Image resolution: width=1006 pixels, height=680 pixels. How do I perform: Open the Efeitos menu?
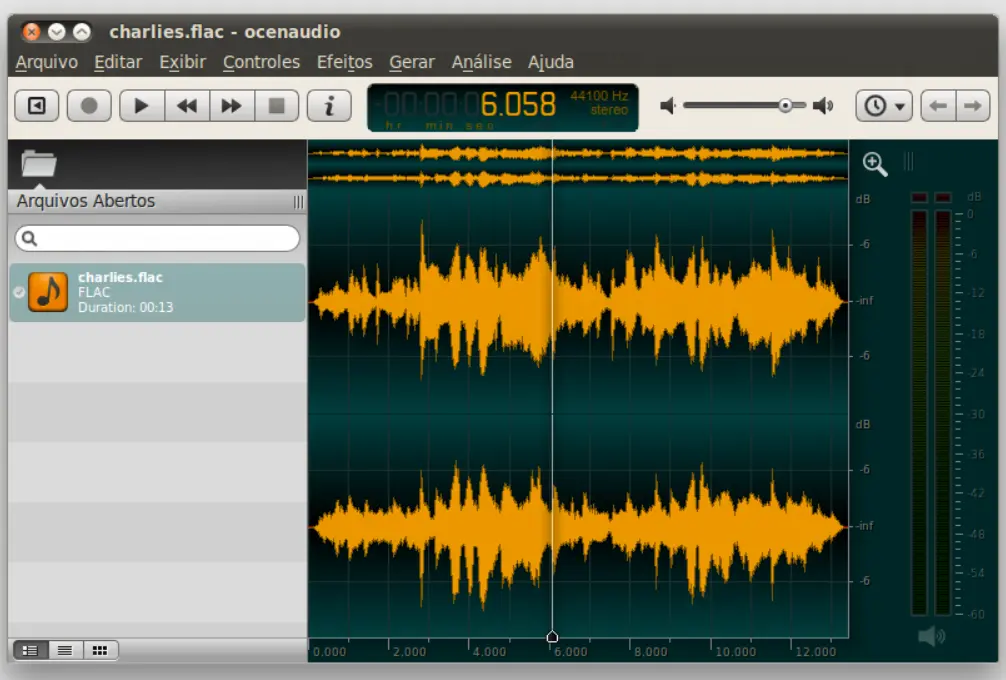click(x=345, y=62)
